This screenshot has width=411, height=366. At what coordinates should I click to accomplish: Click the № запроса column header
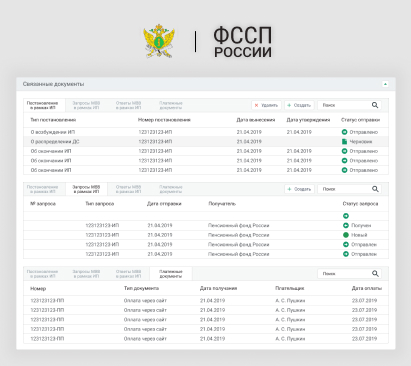[x=43, y=204]
